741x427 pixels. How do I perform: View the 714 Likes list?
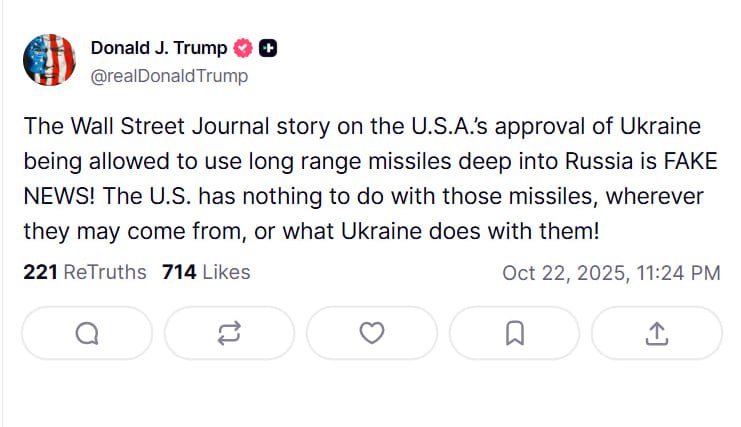click(206, 272)
